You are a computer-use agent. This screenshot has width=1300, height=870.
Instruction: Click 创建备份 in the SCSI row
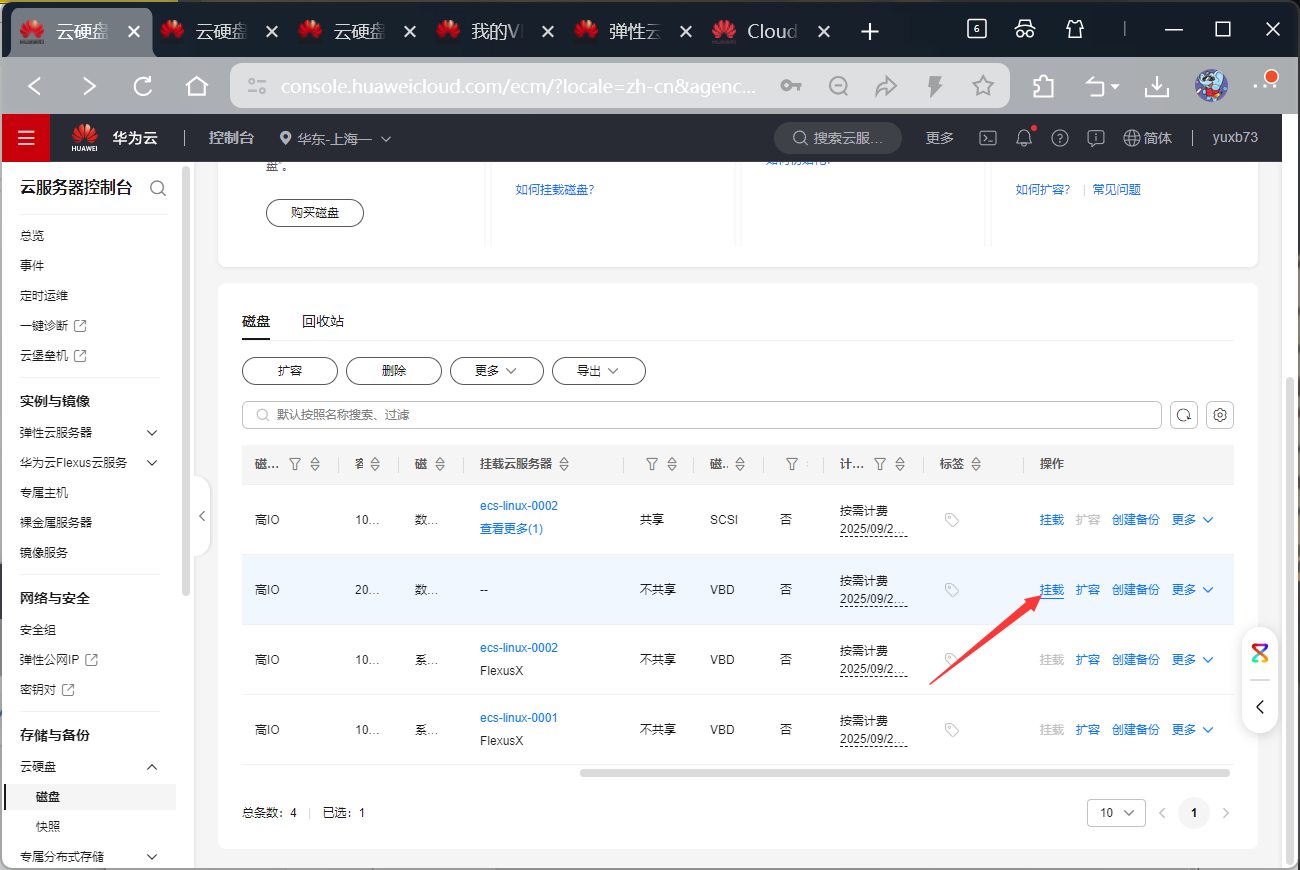point(1136,520)
